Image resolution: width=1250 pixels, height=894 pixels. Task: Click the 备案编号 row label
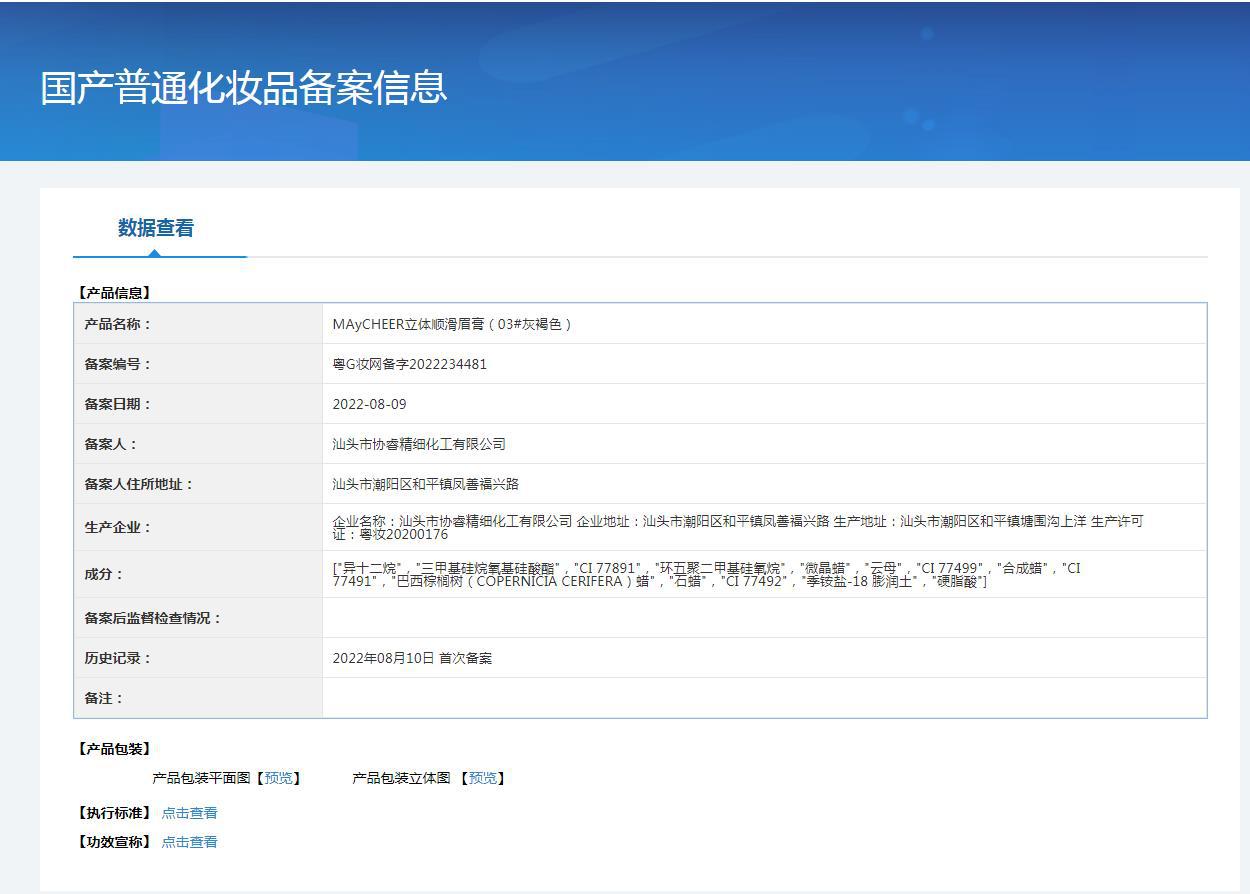coord(118,364)
